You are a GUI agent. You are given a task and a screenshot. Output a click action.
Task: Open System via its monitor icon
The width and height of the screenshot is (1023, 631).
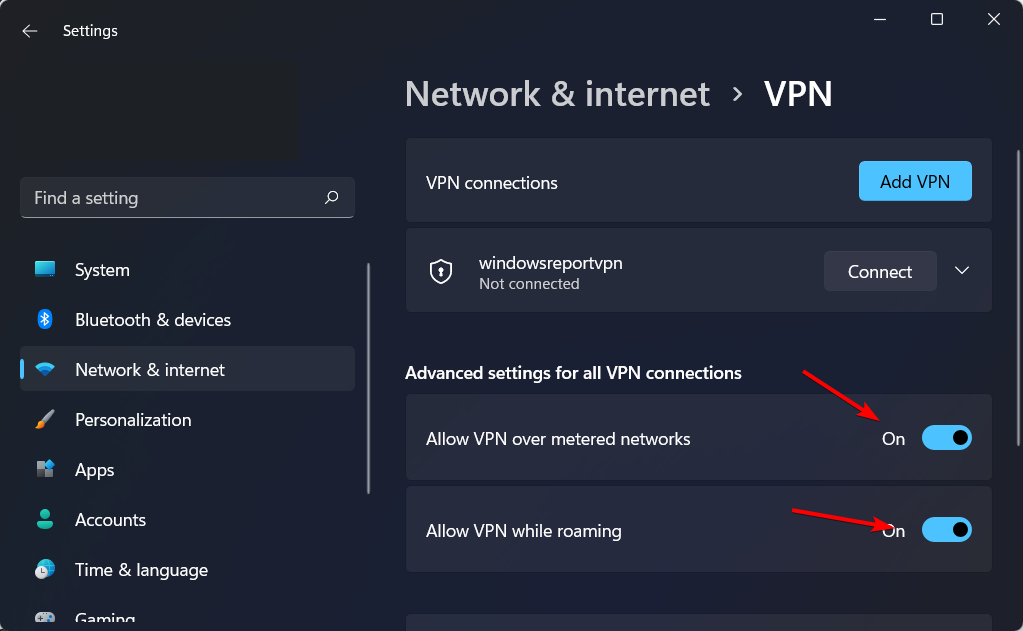pyautogui.click(x=45, y=269)
